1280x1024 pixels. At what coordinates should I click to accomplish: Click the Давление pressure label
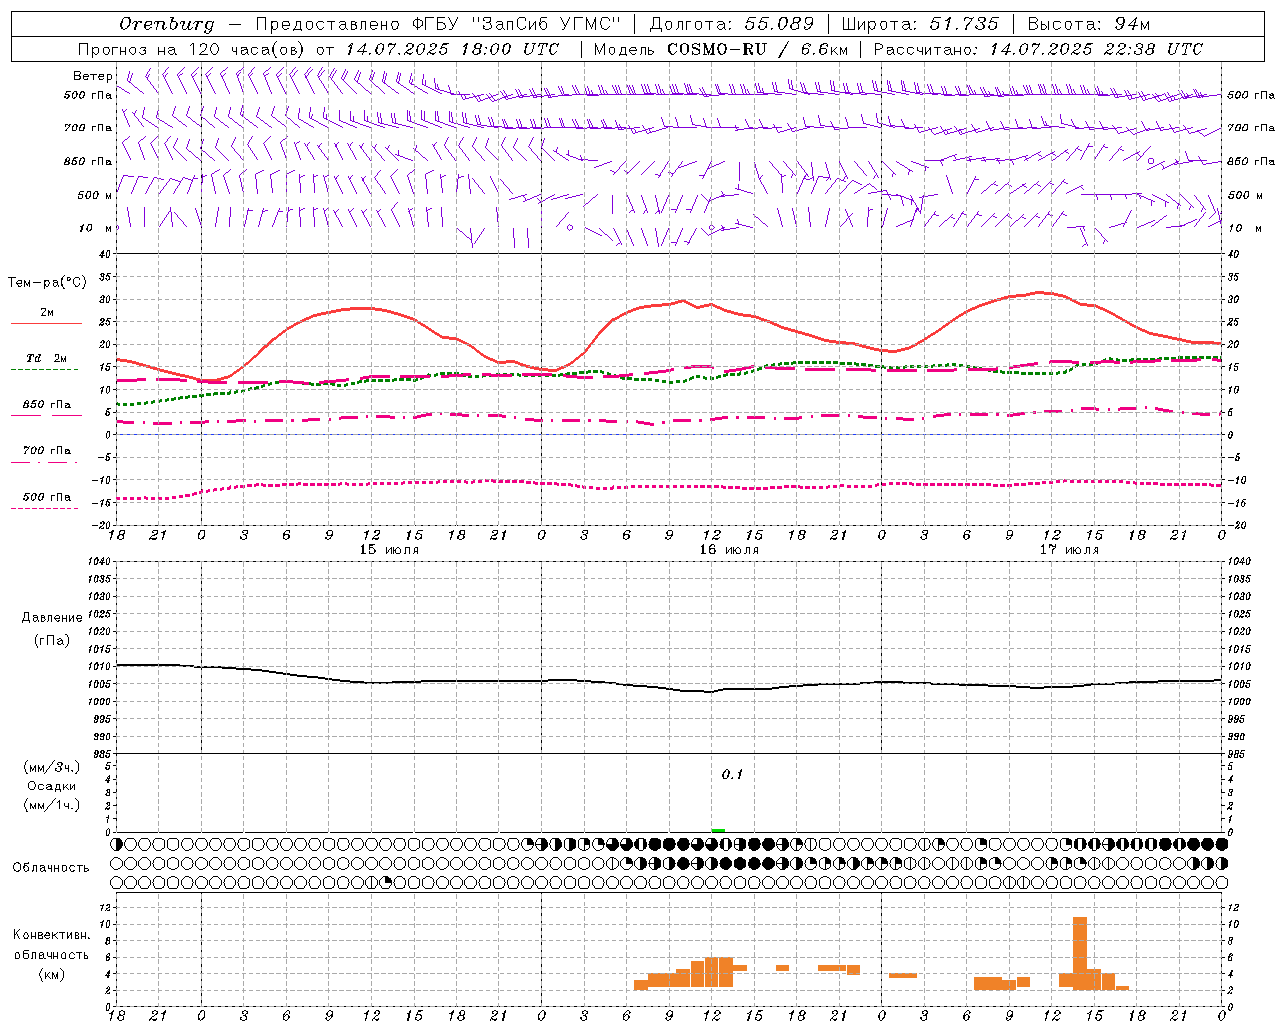coord(52,618)
